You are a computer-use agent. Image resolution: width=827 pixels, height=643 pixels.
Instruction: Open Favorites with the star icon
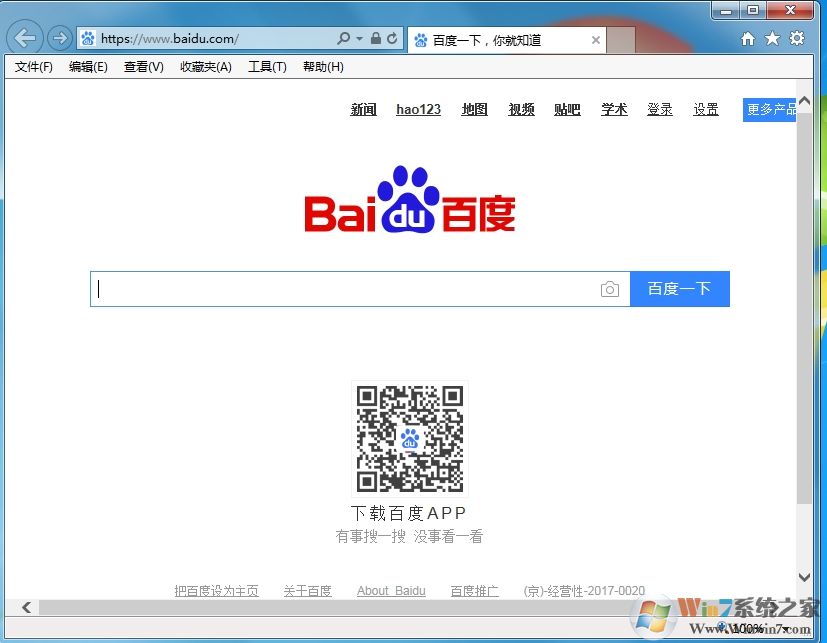pyautogui.click(x=771, y=38)
